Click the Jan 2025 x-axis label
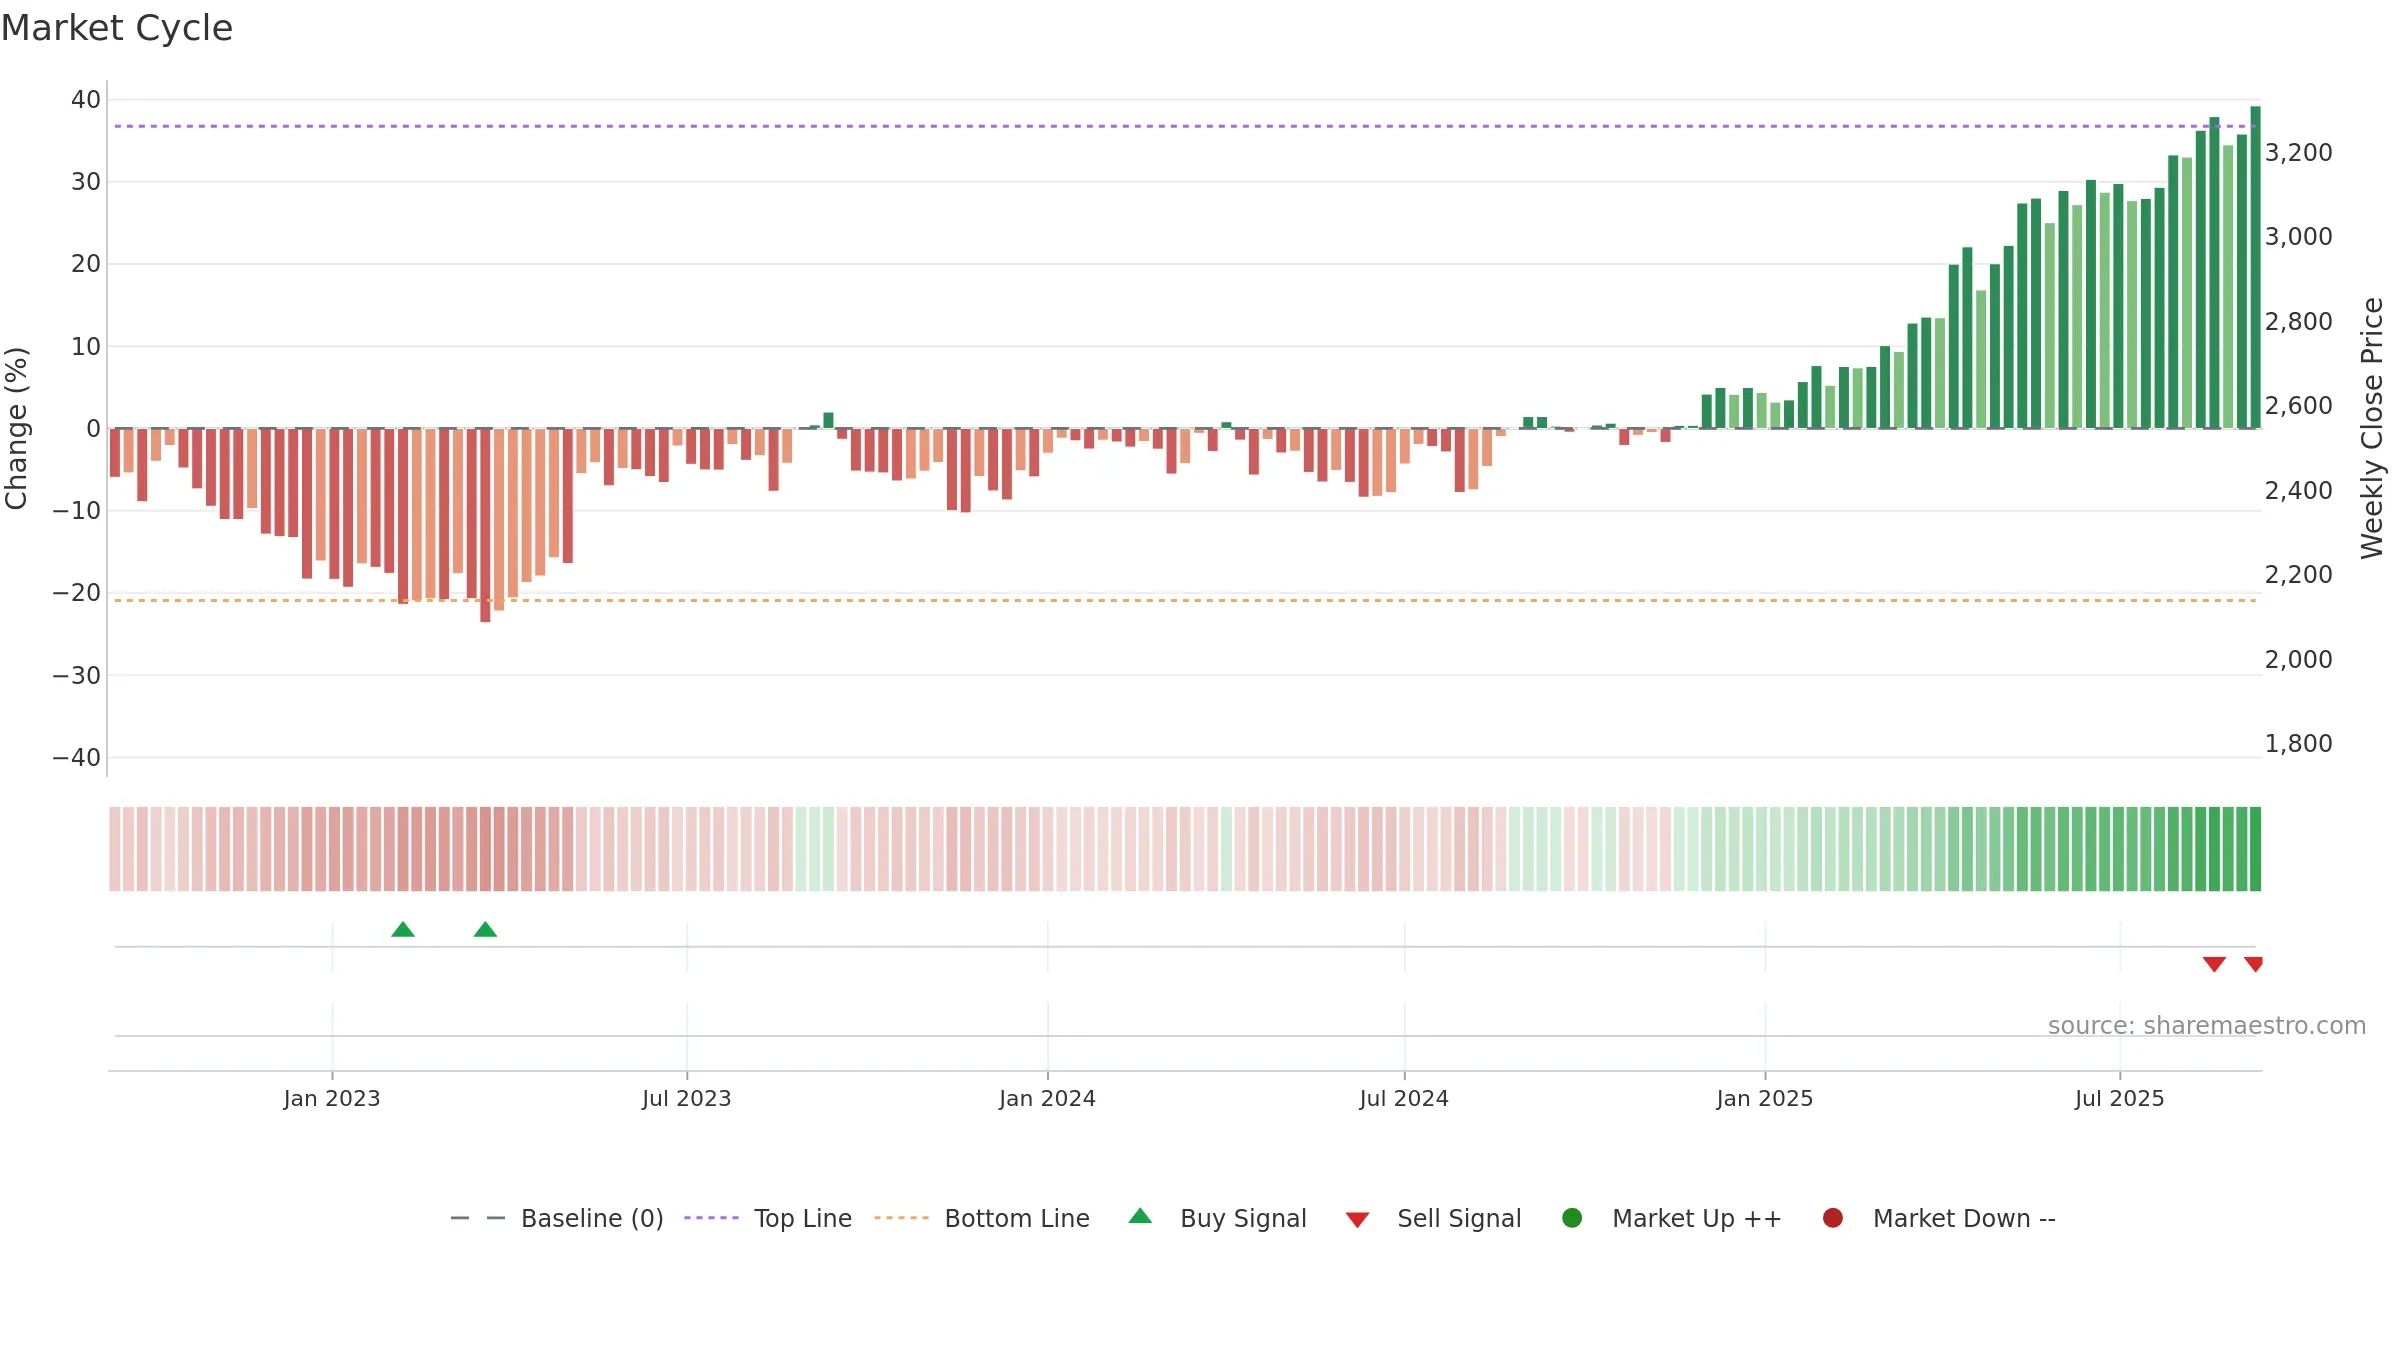This screenshot has height=1350, width=2400. [1765, 1099]
